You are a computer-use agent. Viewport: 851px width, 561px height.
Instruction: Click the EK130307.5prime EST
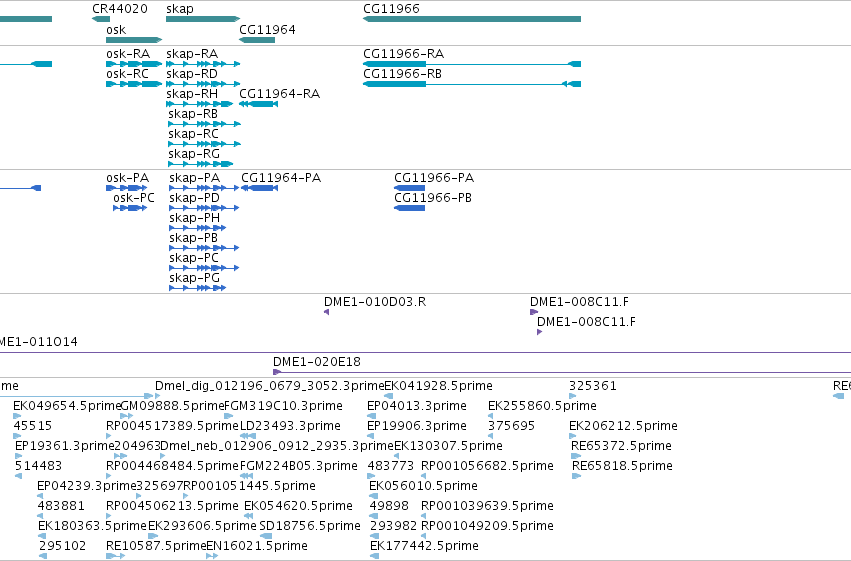pos(397,456)
